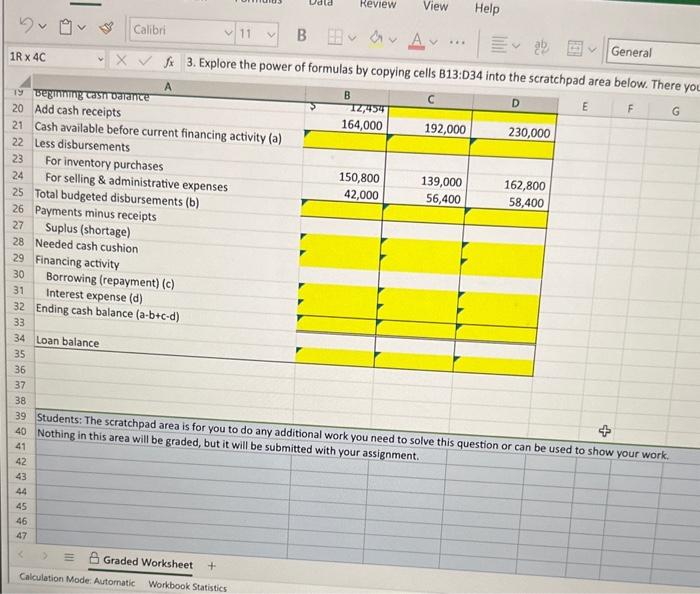Apply the red font color A
The width and height of the screenshot is (700, 594).
pyautogui.click(x=416, y=40)
